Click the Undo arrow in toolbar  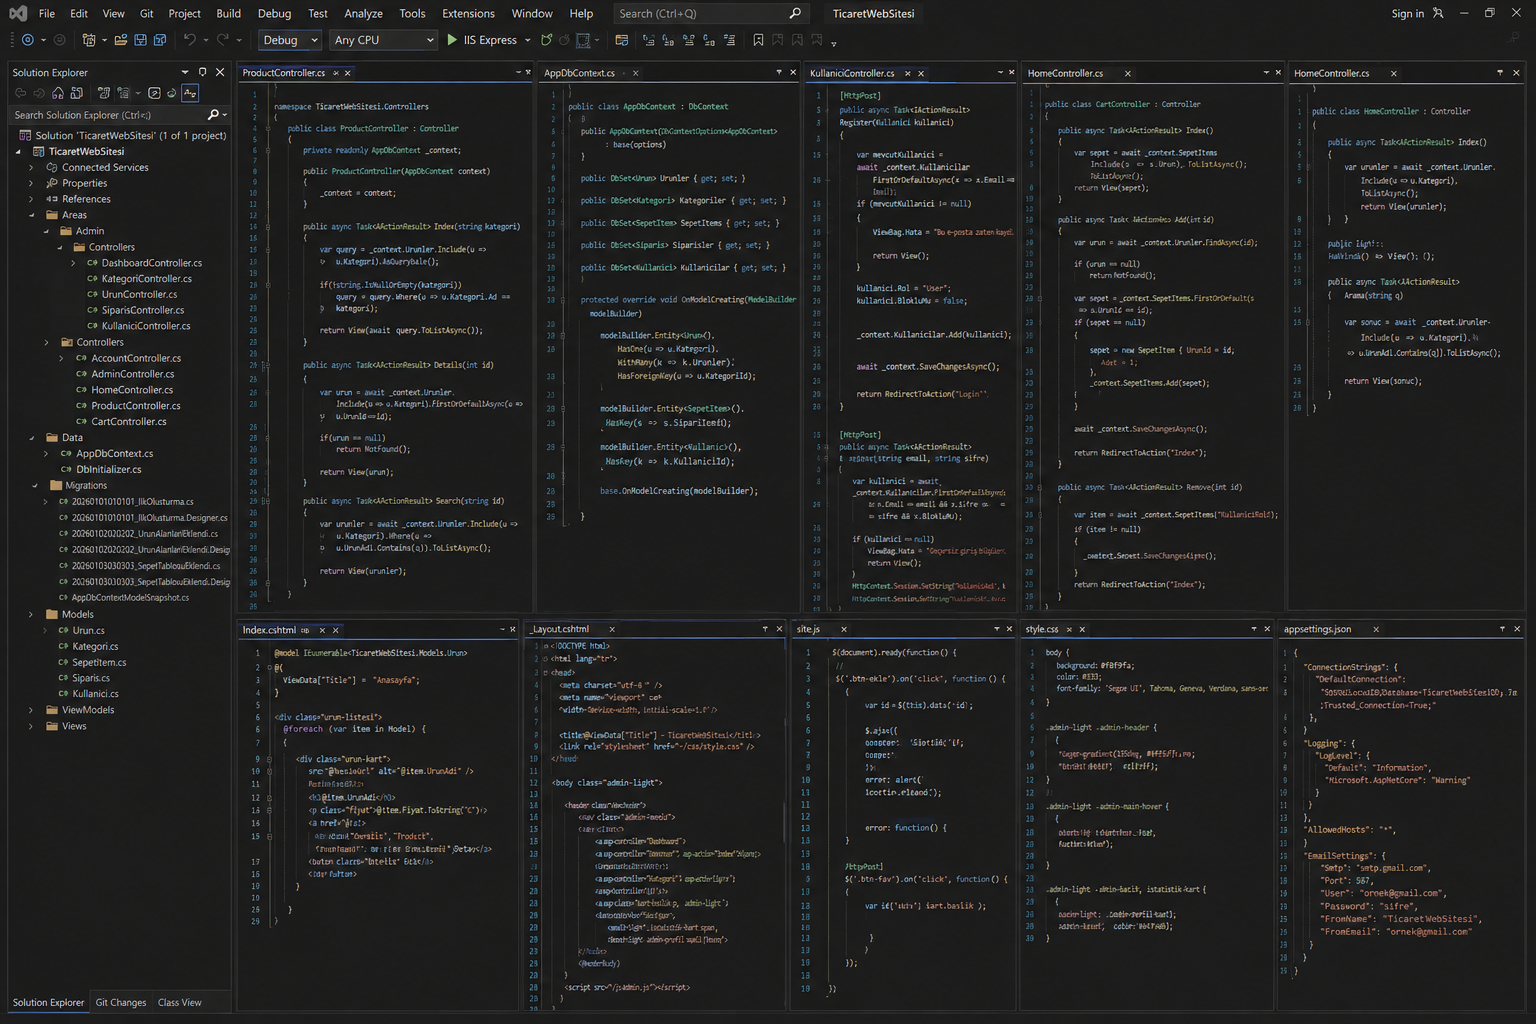[190, 40]
